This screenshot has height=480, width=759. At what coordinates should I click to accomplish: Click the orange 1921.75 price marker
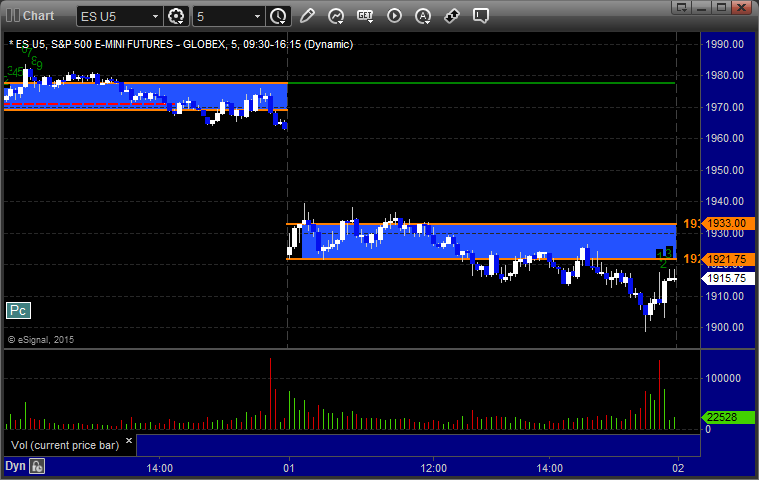pyautogui.click(x=729, y=259)
